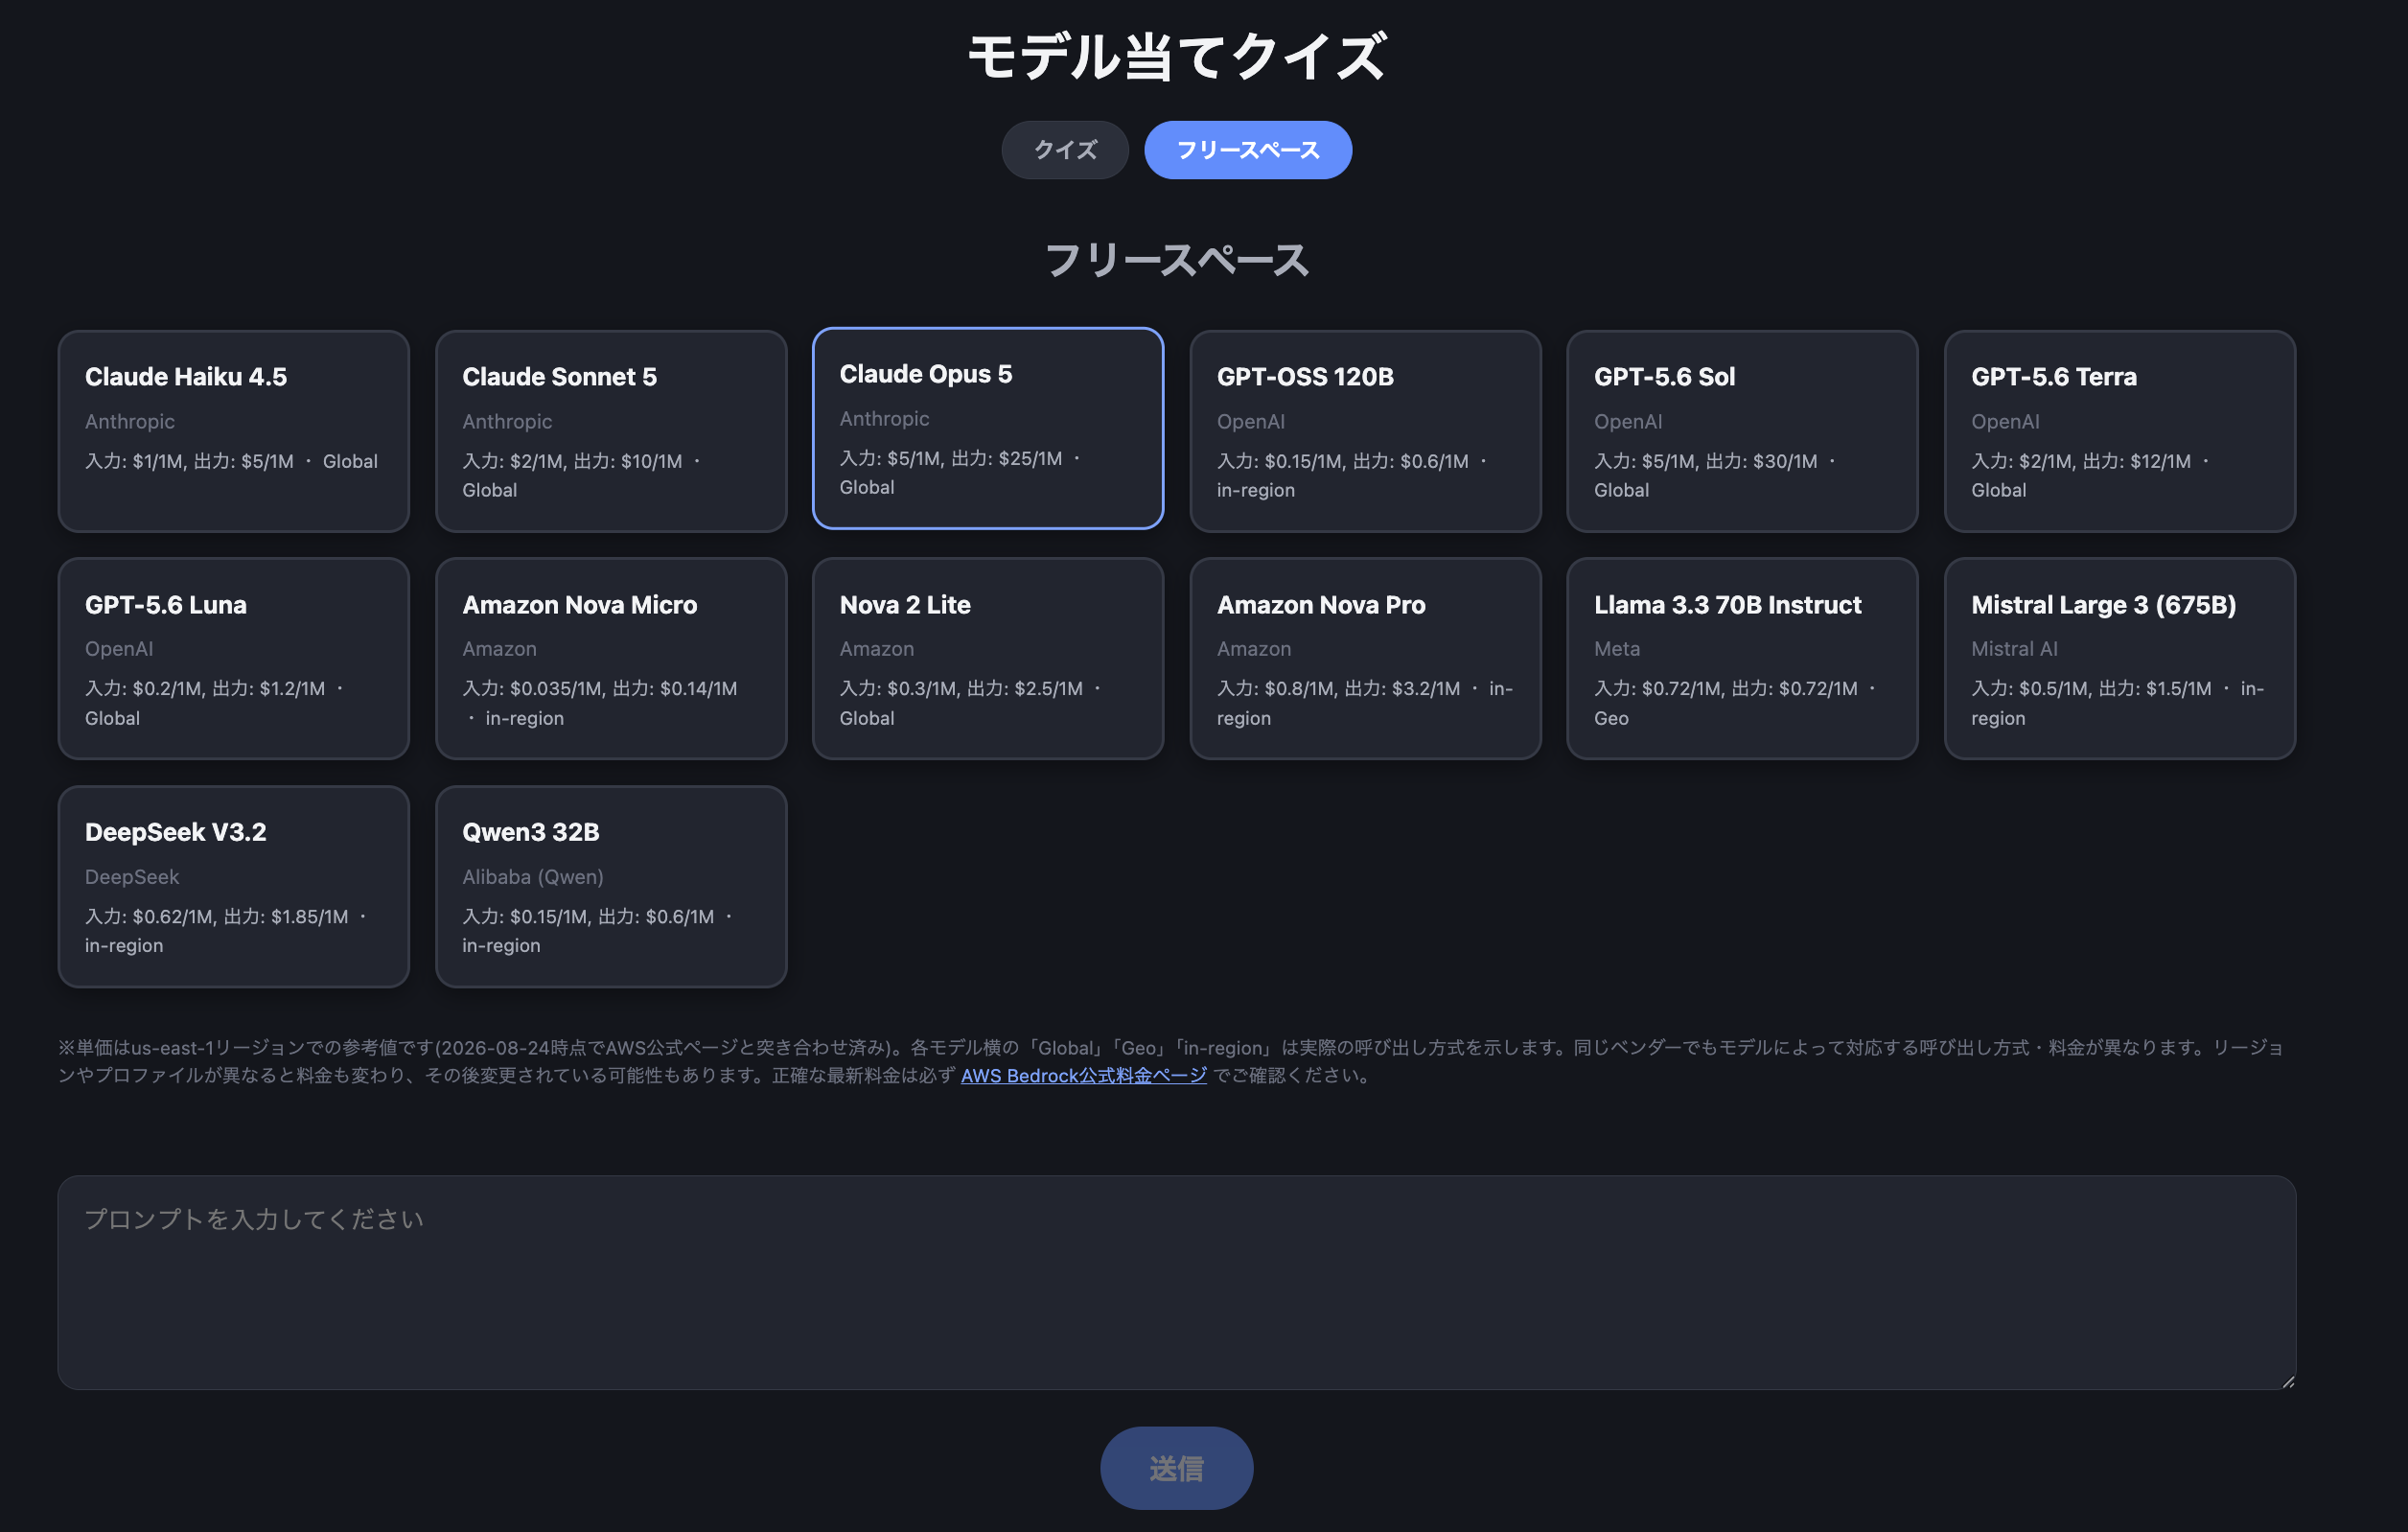Select the Qwen3 32B card
Viewport: 2408px width, 1532px height.
tap(611, 887)
